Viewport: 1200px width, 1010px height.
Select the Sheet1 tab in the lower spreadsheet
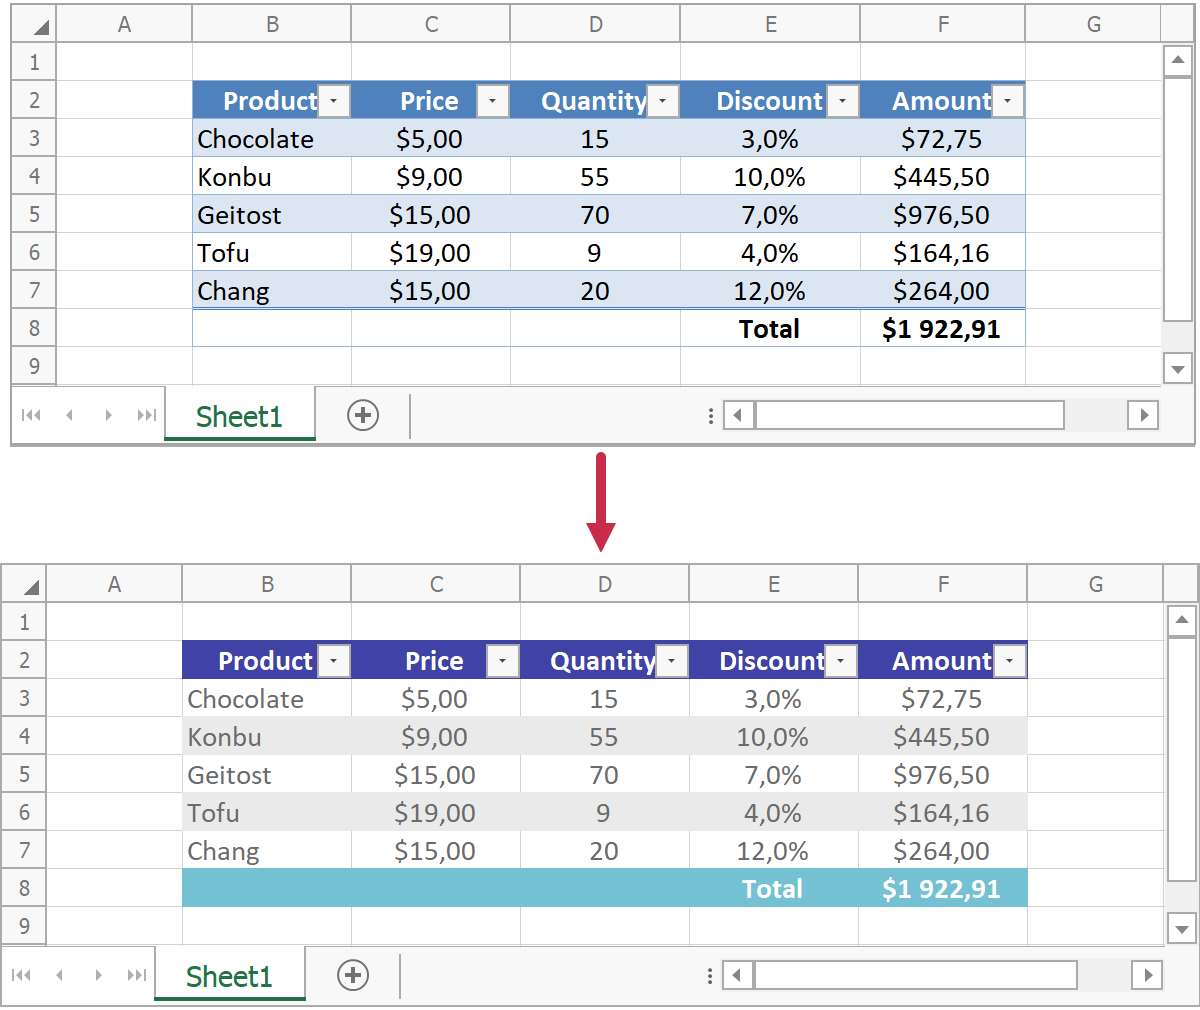229,976
